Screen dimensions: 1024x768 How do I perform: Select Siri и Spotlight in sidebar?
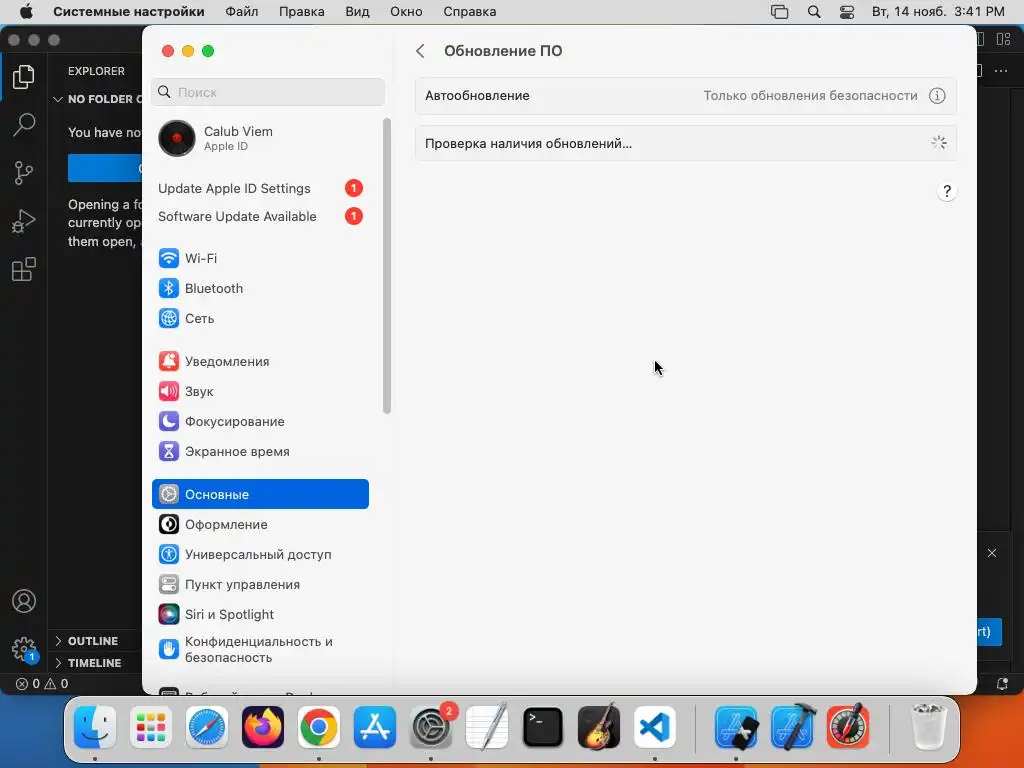[260, 615]
